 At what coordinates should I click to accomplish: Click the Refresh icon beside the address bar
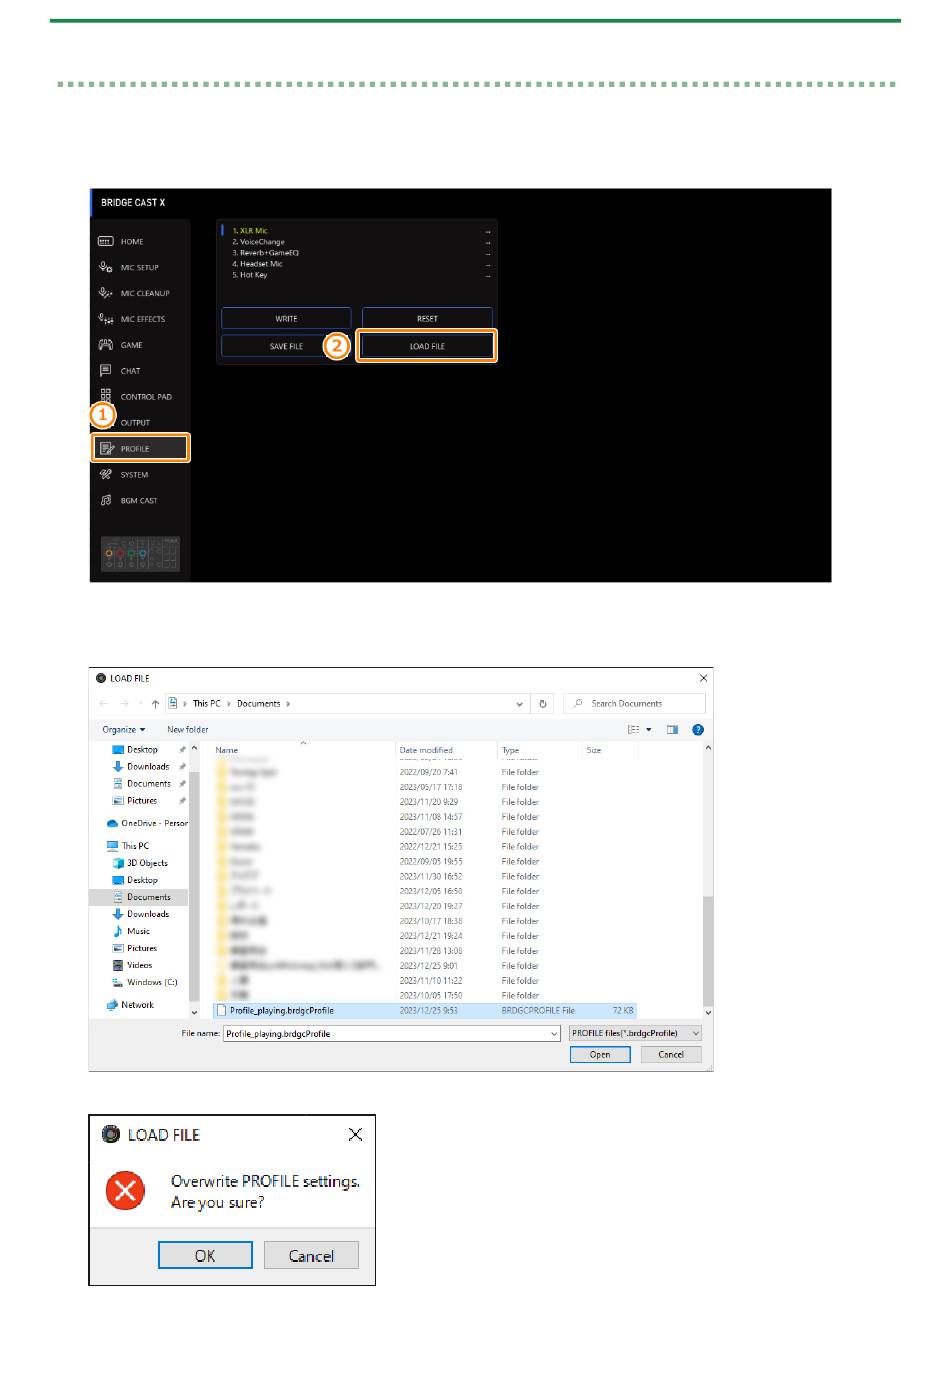click(543, 704)
